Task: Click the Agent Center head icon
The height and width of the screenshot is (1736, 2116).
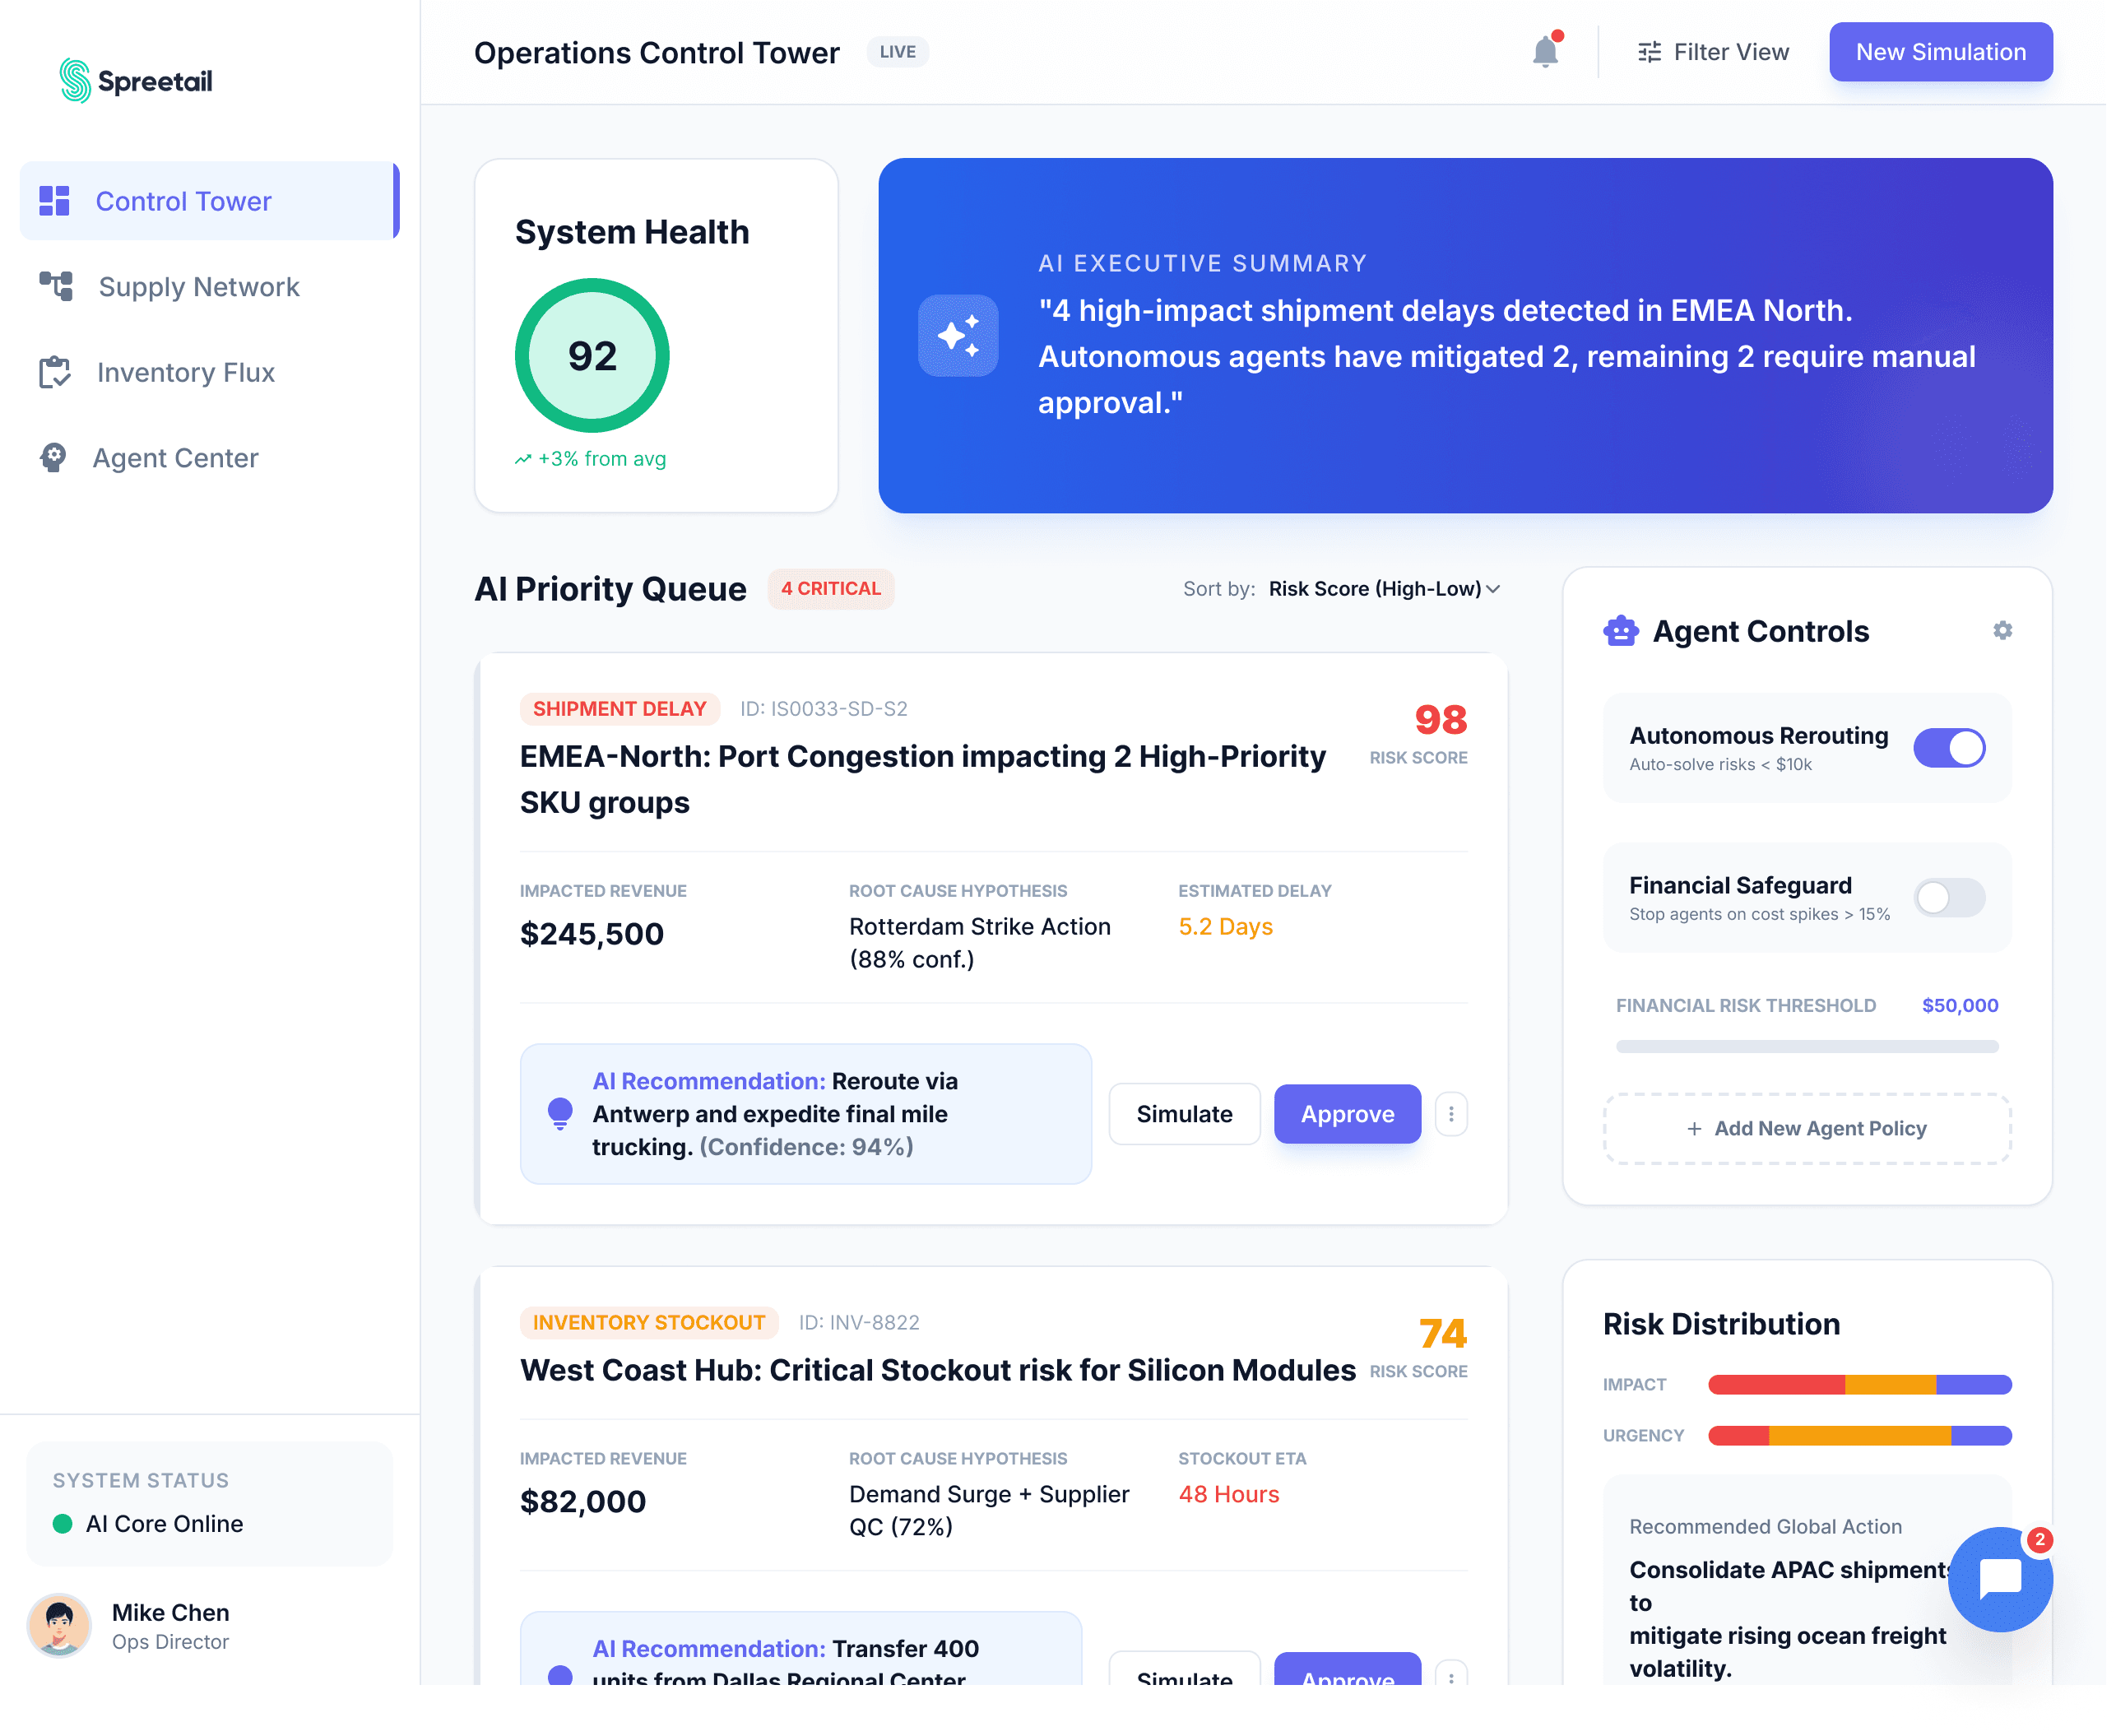Action: tap(53, 457)
